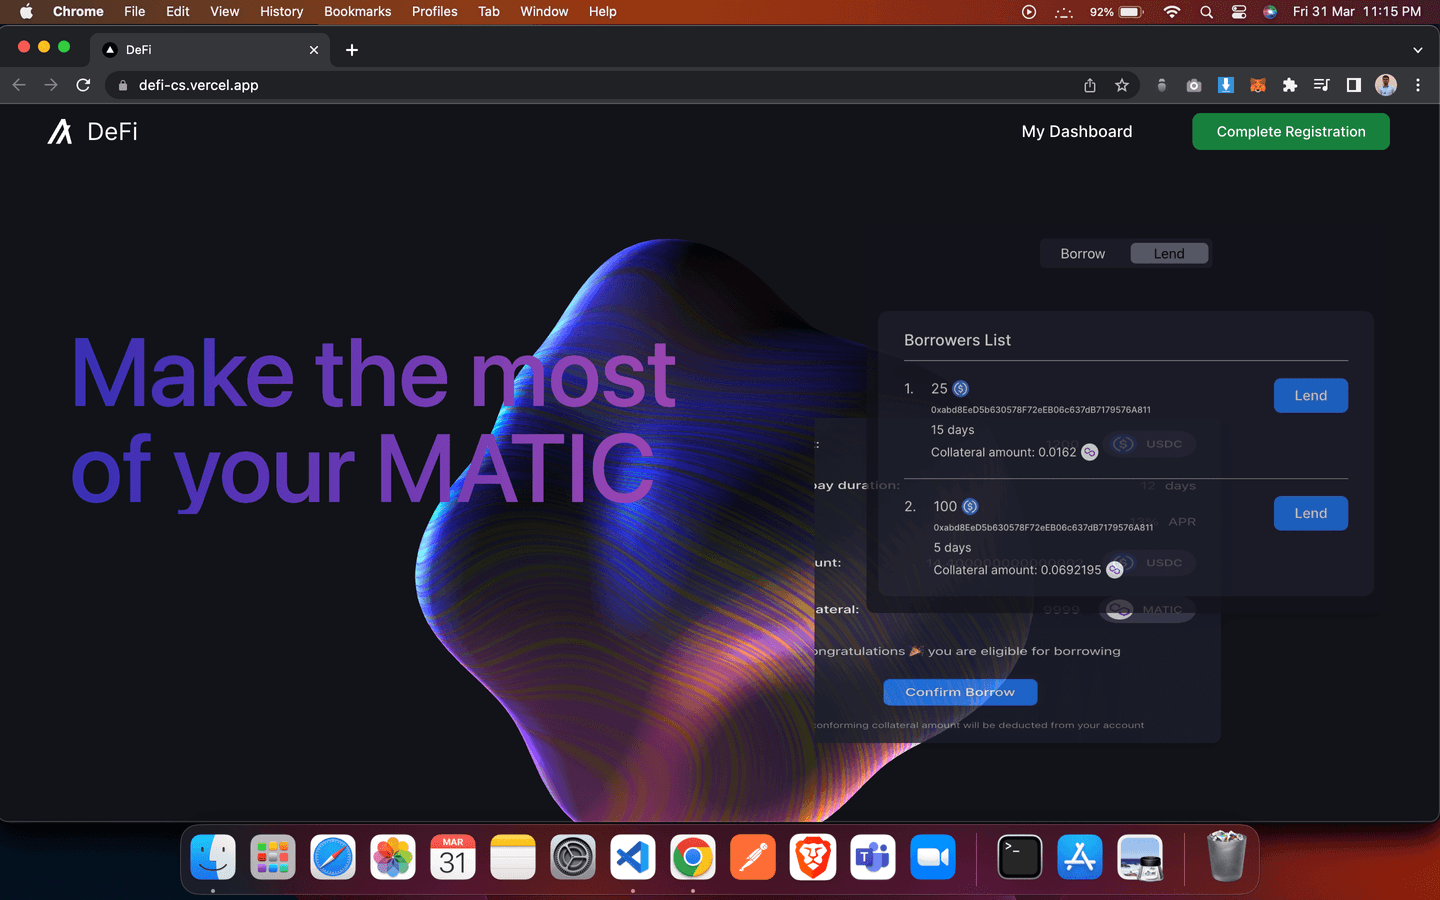The width and height of the screenshot is (1440, 900).
Task: Go back to the previous page
Action: [19, 85]
